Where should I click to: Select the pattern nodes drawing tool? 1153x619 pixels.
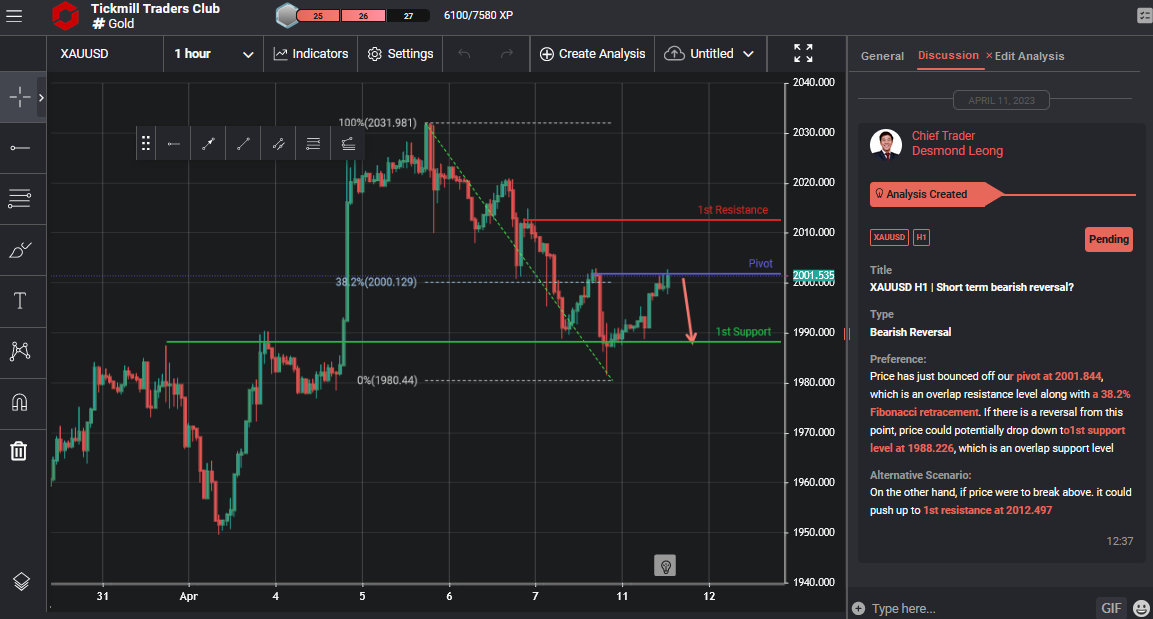point(20,351)
